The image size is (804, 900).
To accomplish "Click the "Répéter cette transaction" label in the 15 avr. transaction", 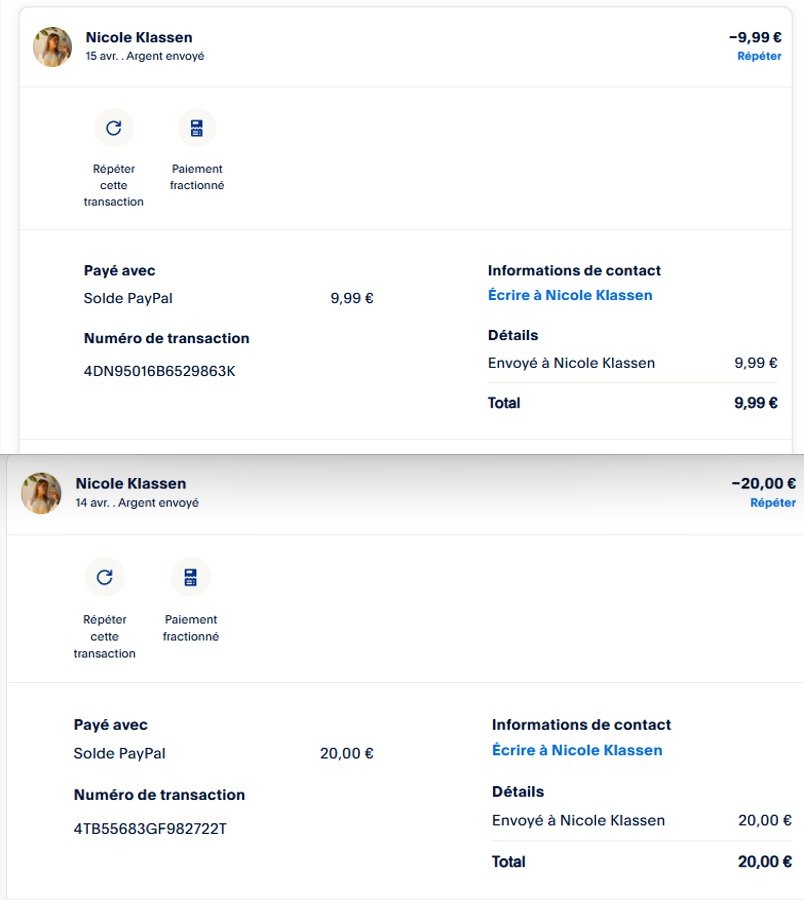I will [114, 185].
